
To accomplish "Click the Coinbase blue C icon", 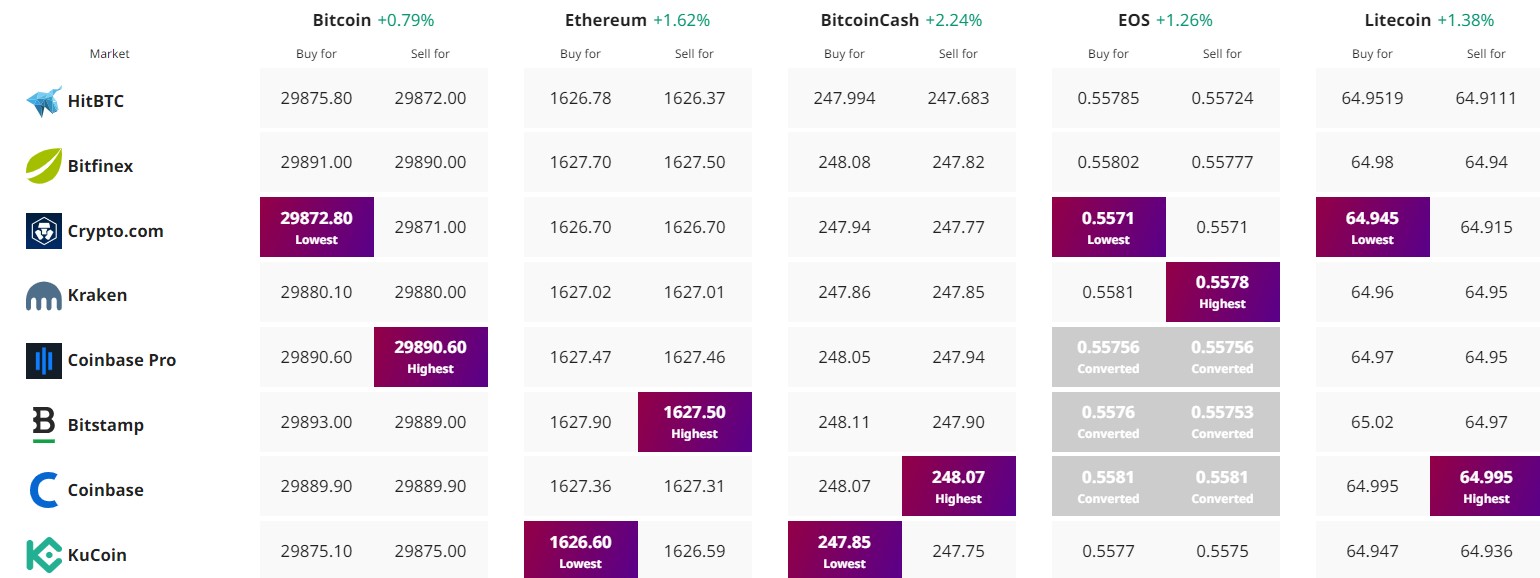I will pos(44,490).
